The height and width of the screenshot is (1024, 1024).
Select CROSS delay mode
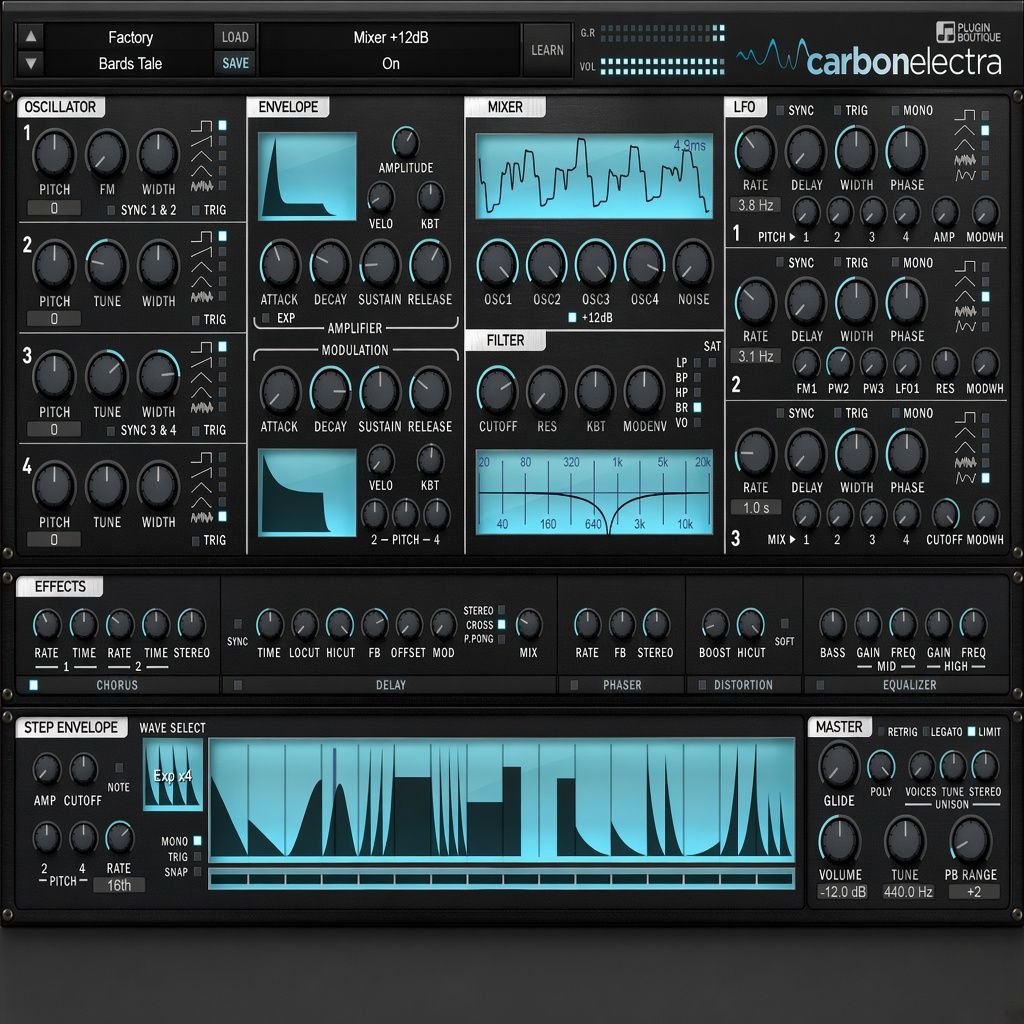click(x=502, y=625)
